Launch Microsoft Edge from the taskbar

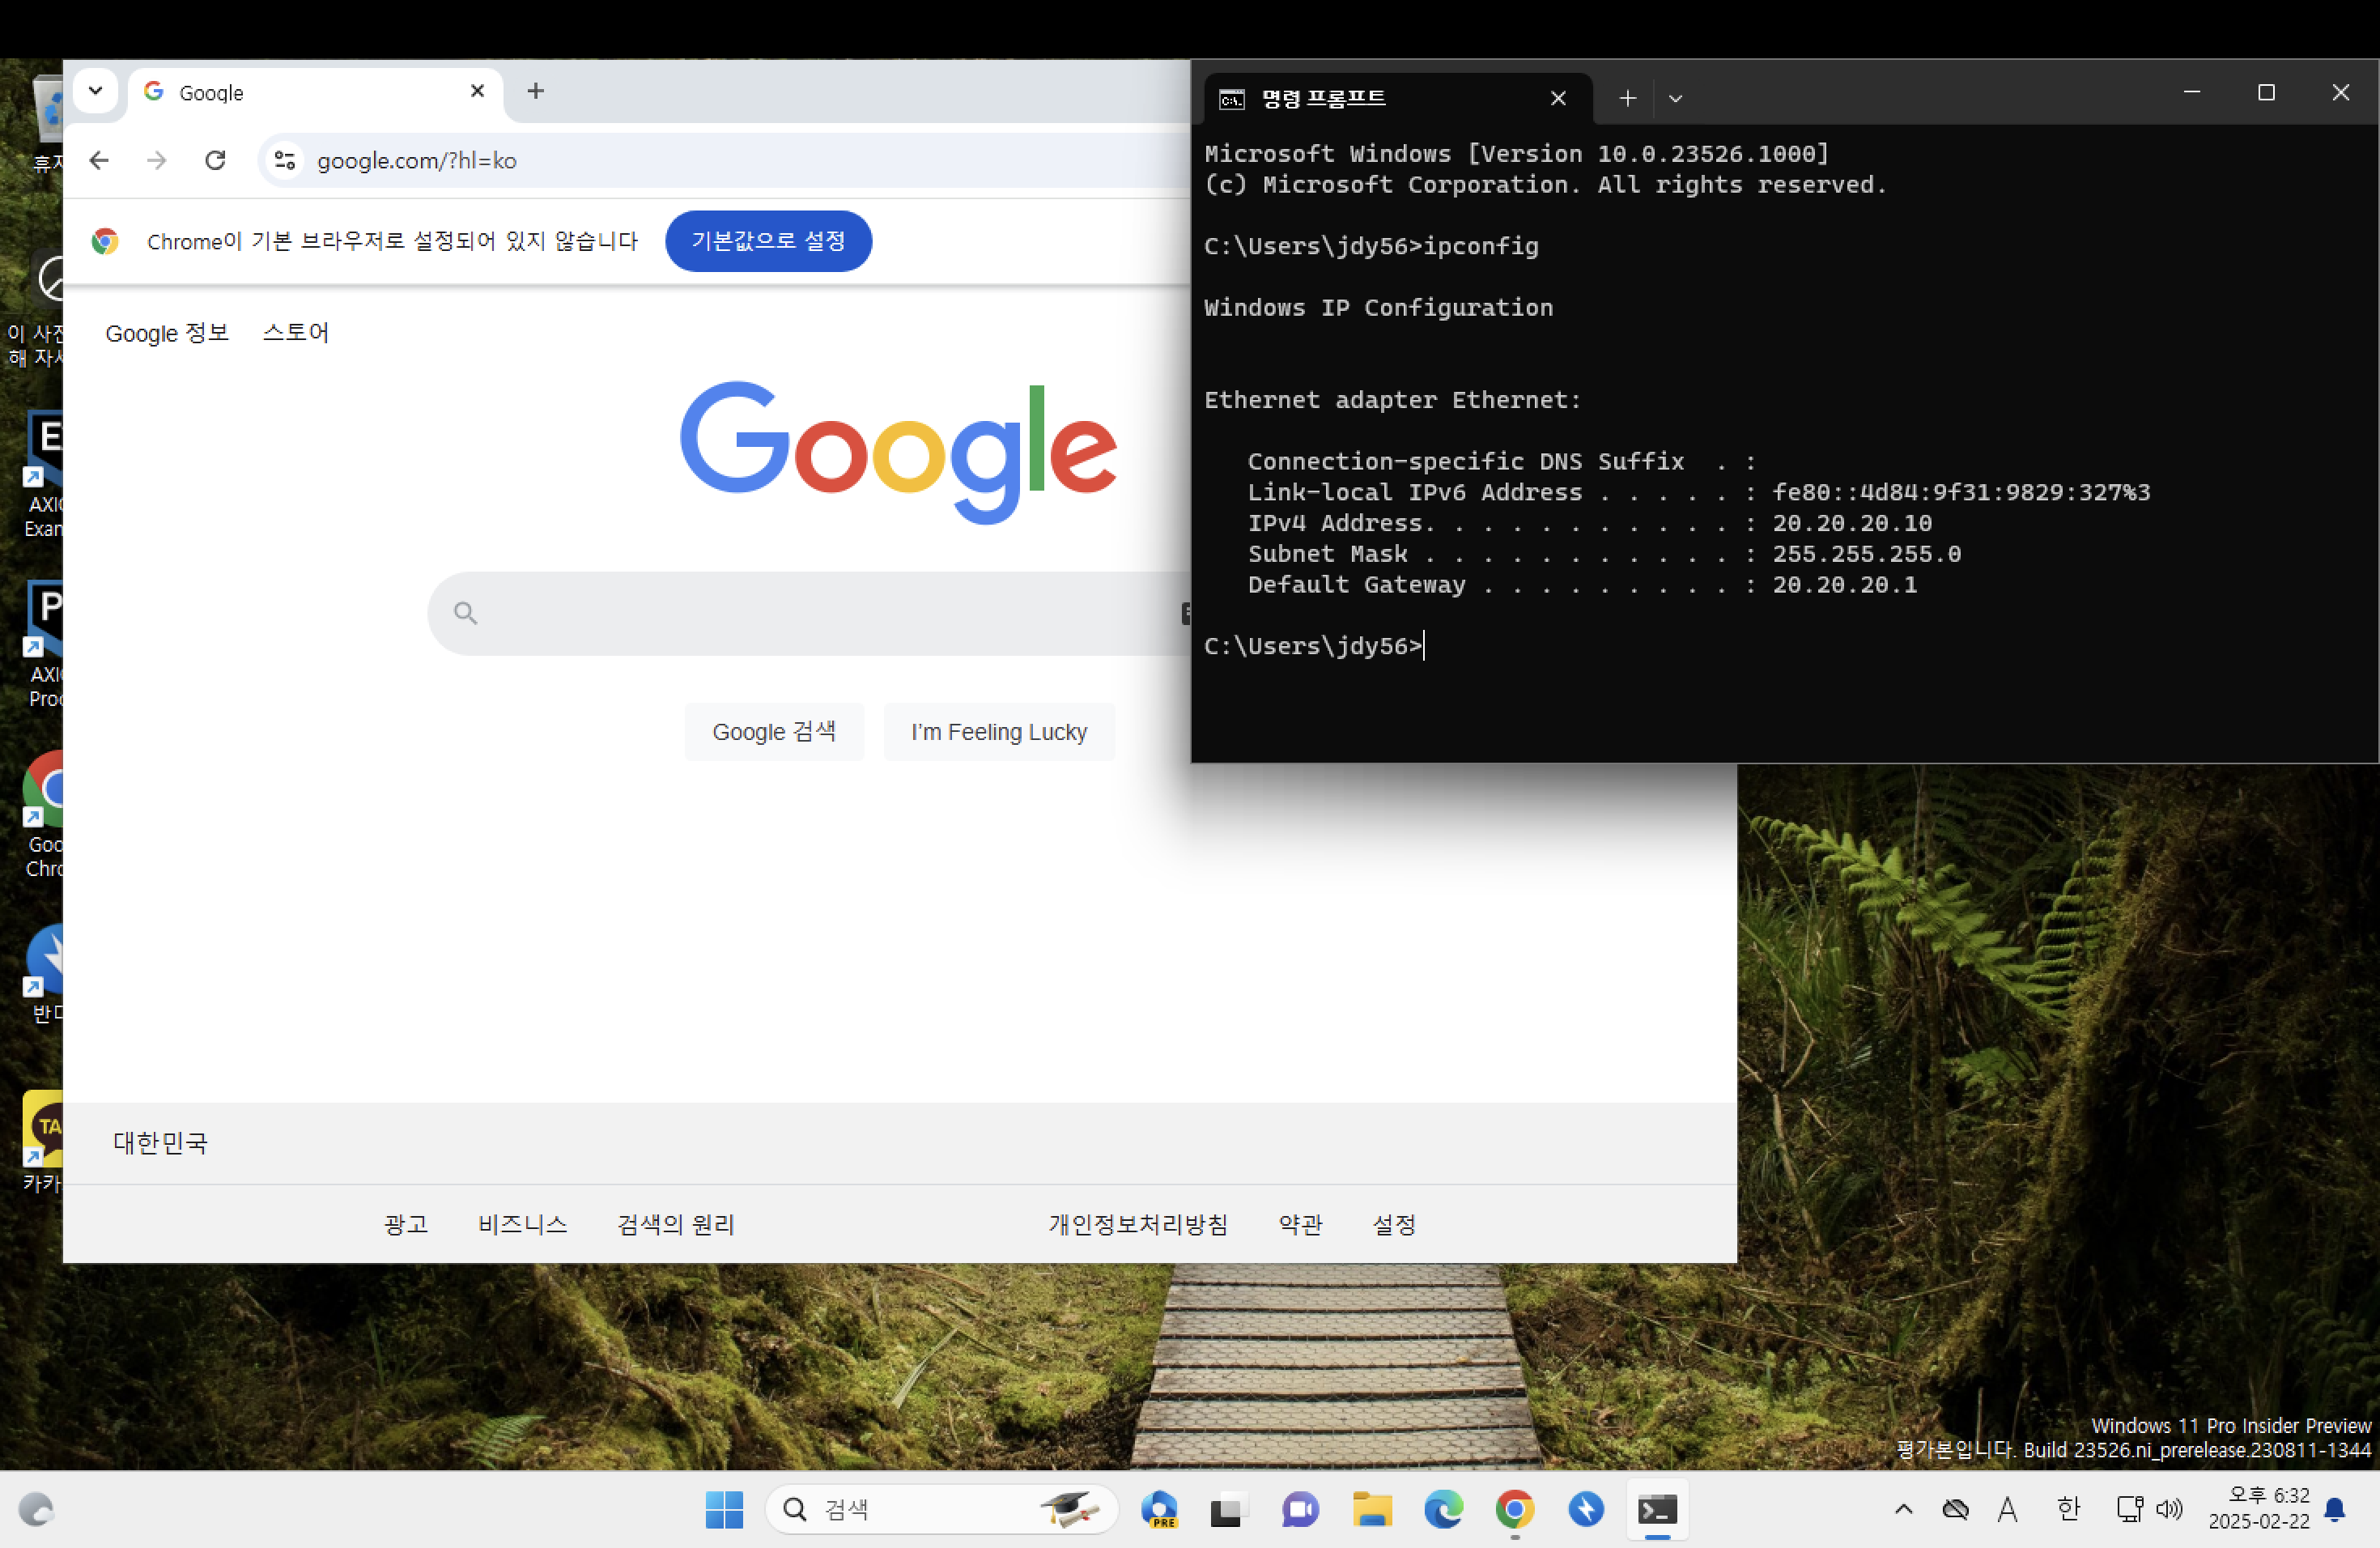1443,1508
